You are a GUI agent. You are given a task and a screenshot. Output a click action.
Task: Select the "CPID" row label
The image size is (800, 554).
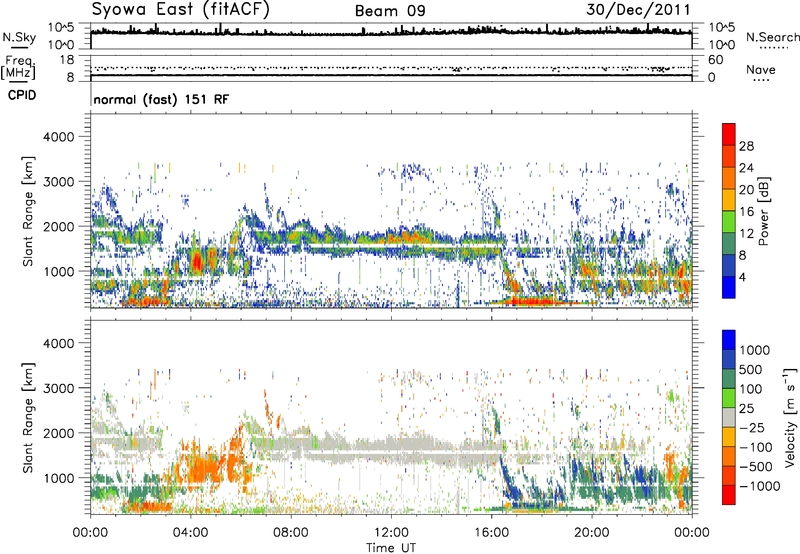coord(21,95)
